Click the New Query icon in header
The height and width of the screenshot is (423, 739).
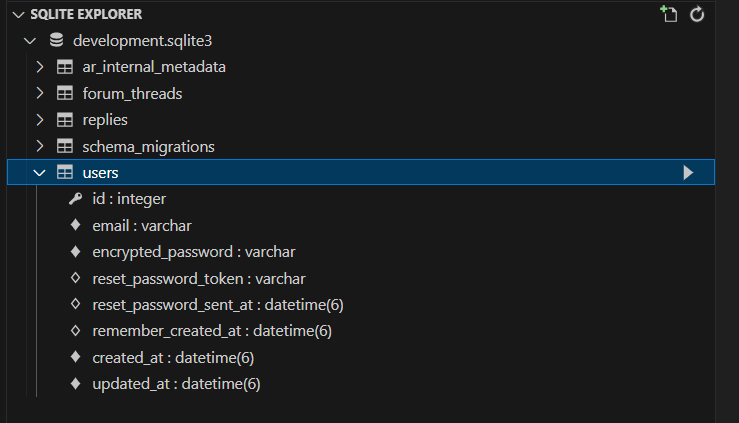(669, 14)
